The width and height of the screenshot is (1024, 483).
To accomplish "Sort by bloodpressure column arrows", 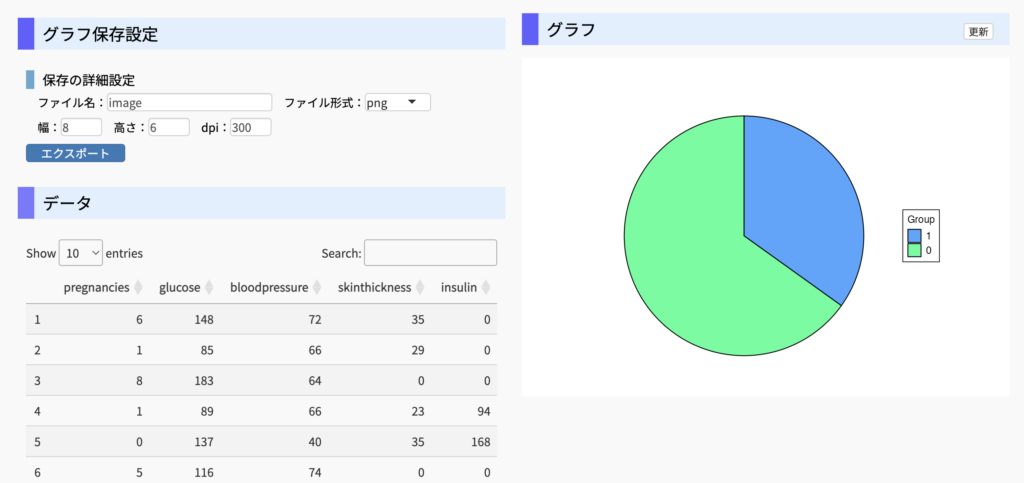I will (x=317, y=288).
